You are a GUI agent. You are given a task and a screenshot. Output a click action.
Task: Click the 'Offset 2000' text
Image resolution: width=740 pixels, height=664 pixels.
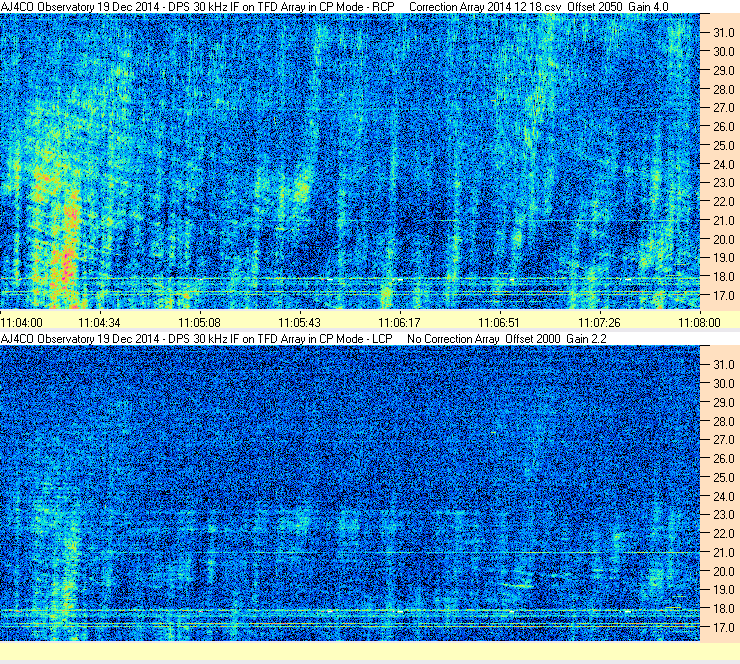tap(533, 339)
